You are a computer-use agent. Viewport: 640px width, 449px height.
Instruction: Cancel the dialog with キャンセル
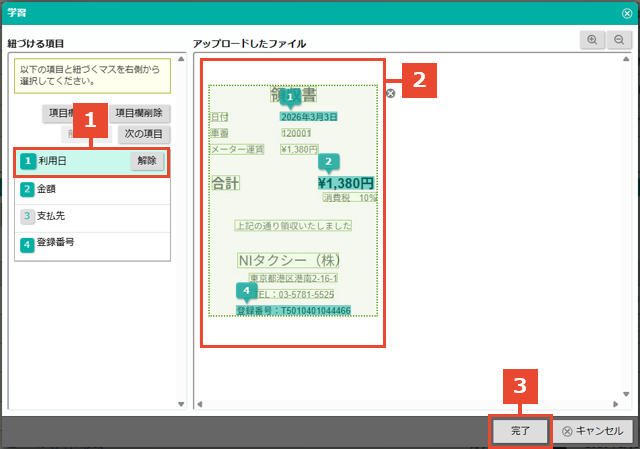(593, 431)
